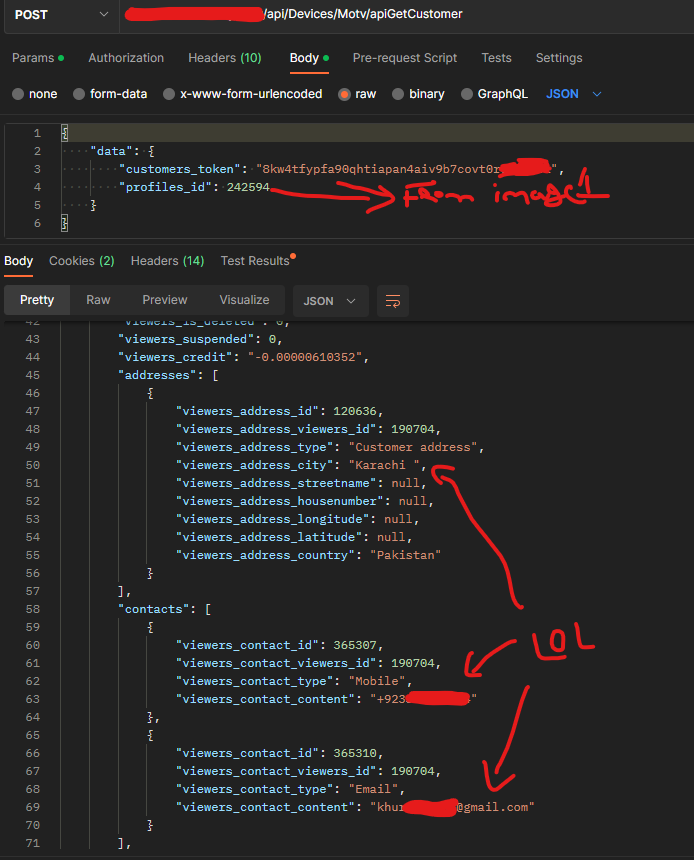
Task: Click the "Customer address" value
Action: click(413, 447)
